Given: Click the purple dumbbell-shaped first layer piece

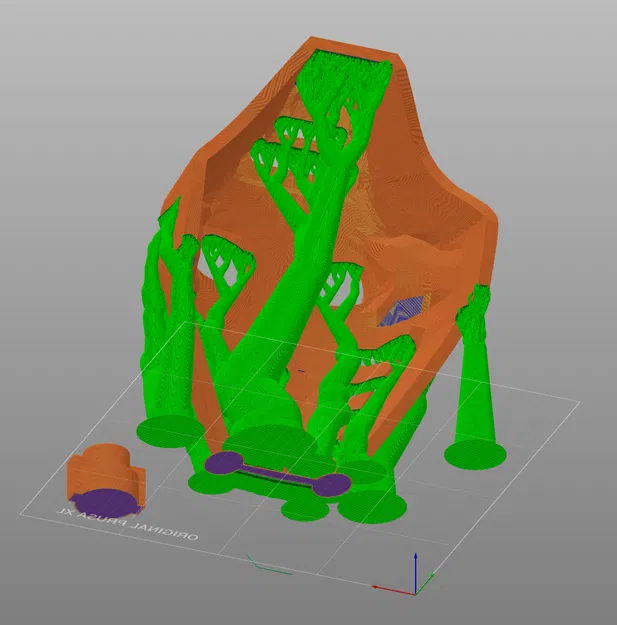Looking at the screenshot, I should [x=278, y=474].
